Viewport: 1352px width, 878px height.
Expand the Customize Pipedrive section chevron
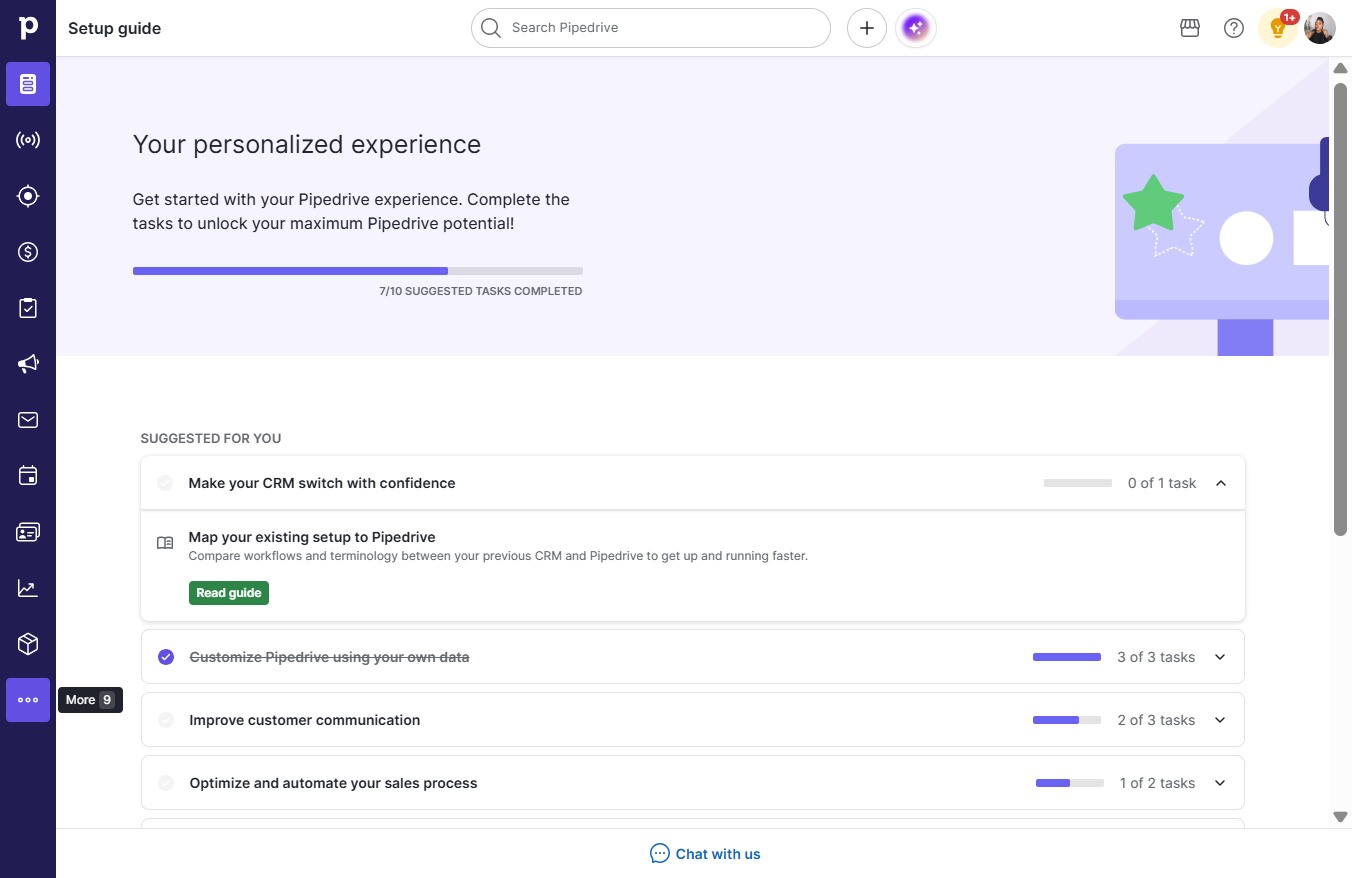pos(1220,657)
